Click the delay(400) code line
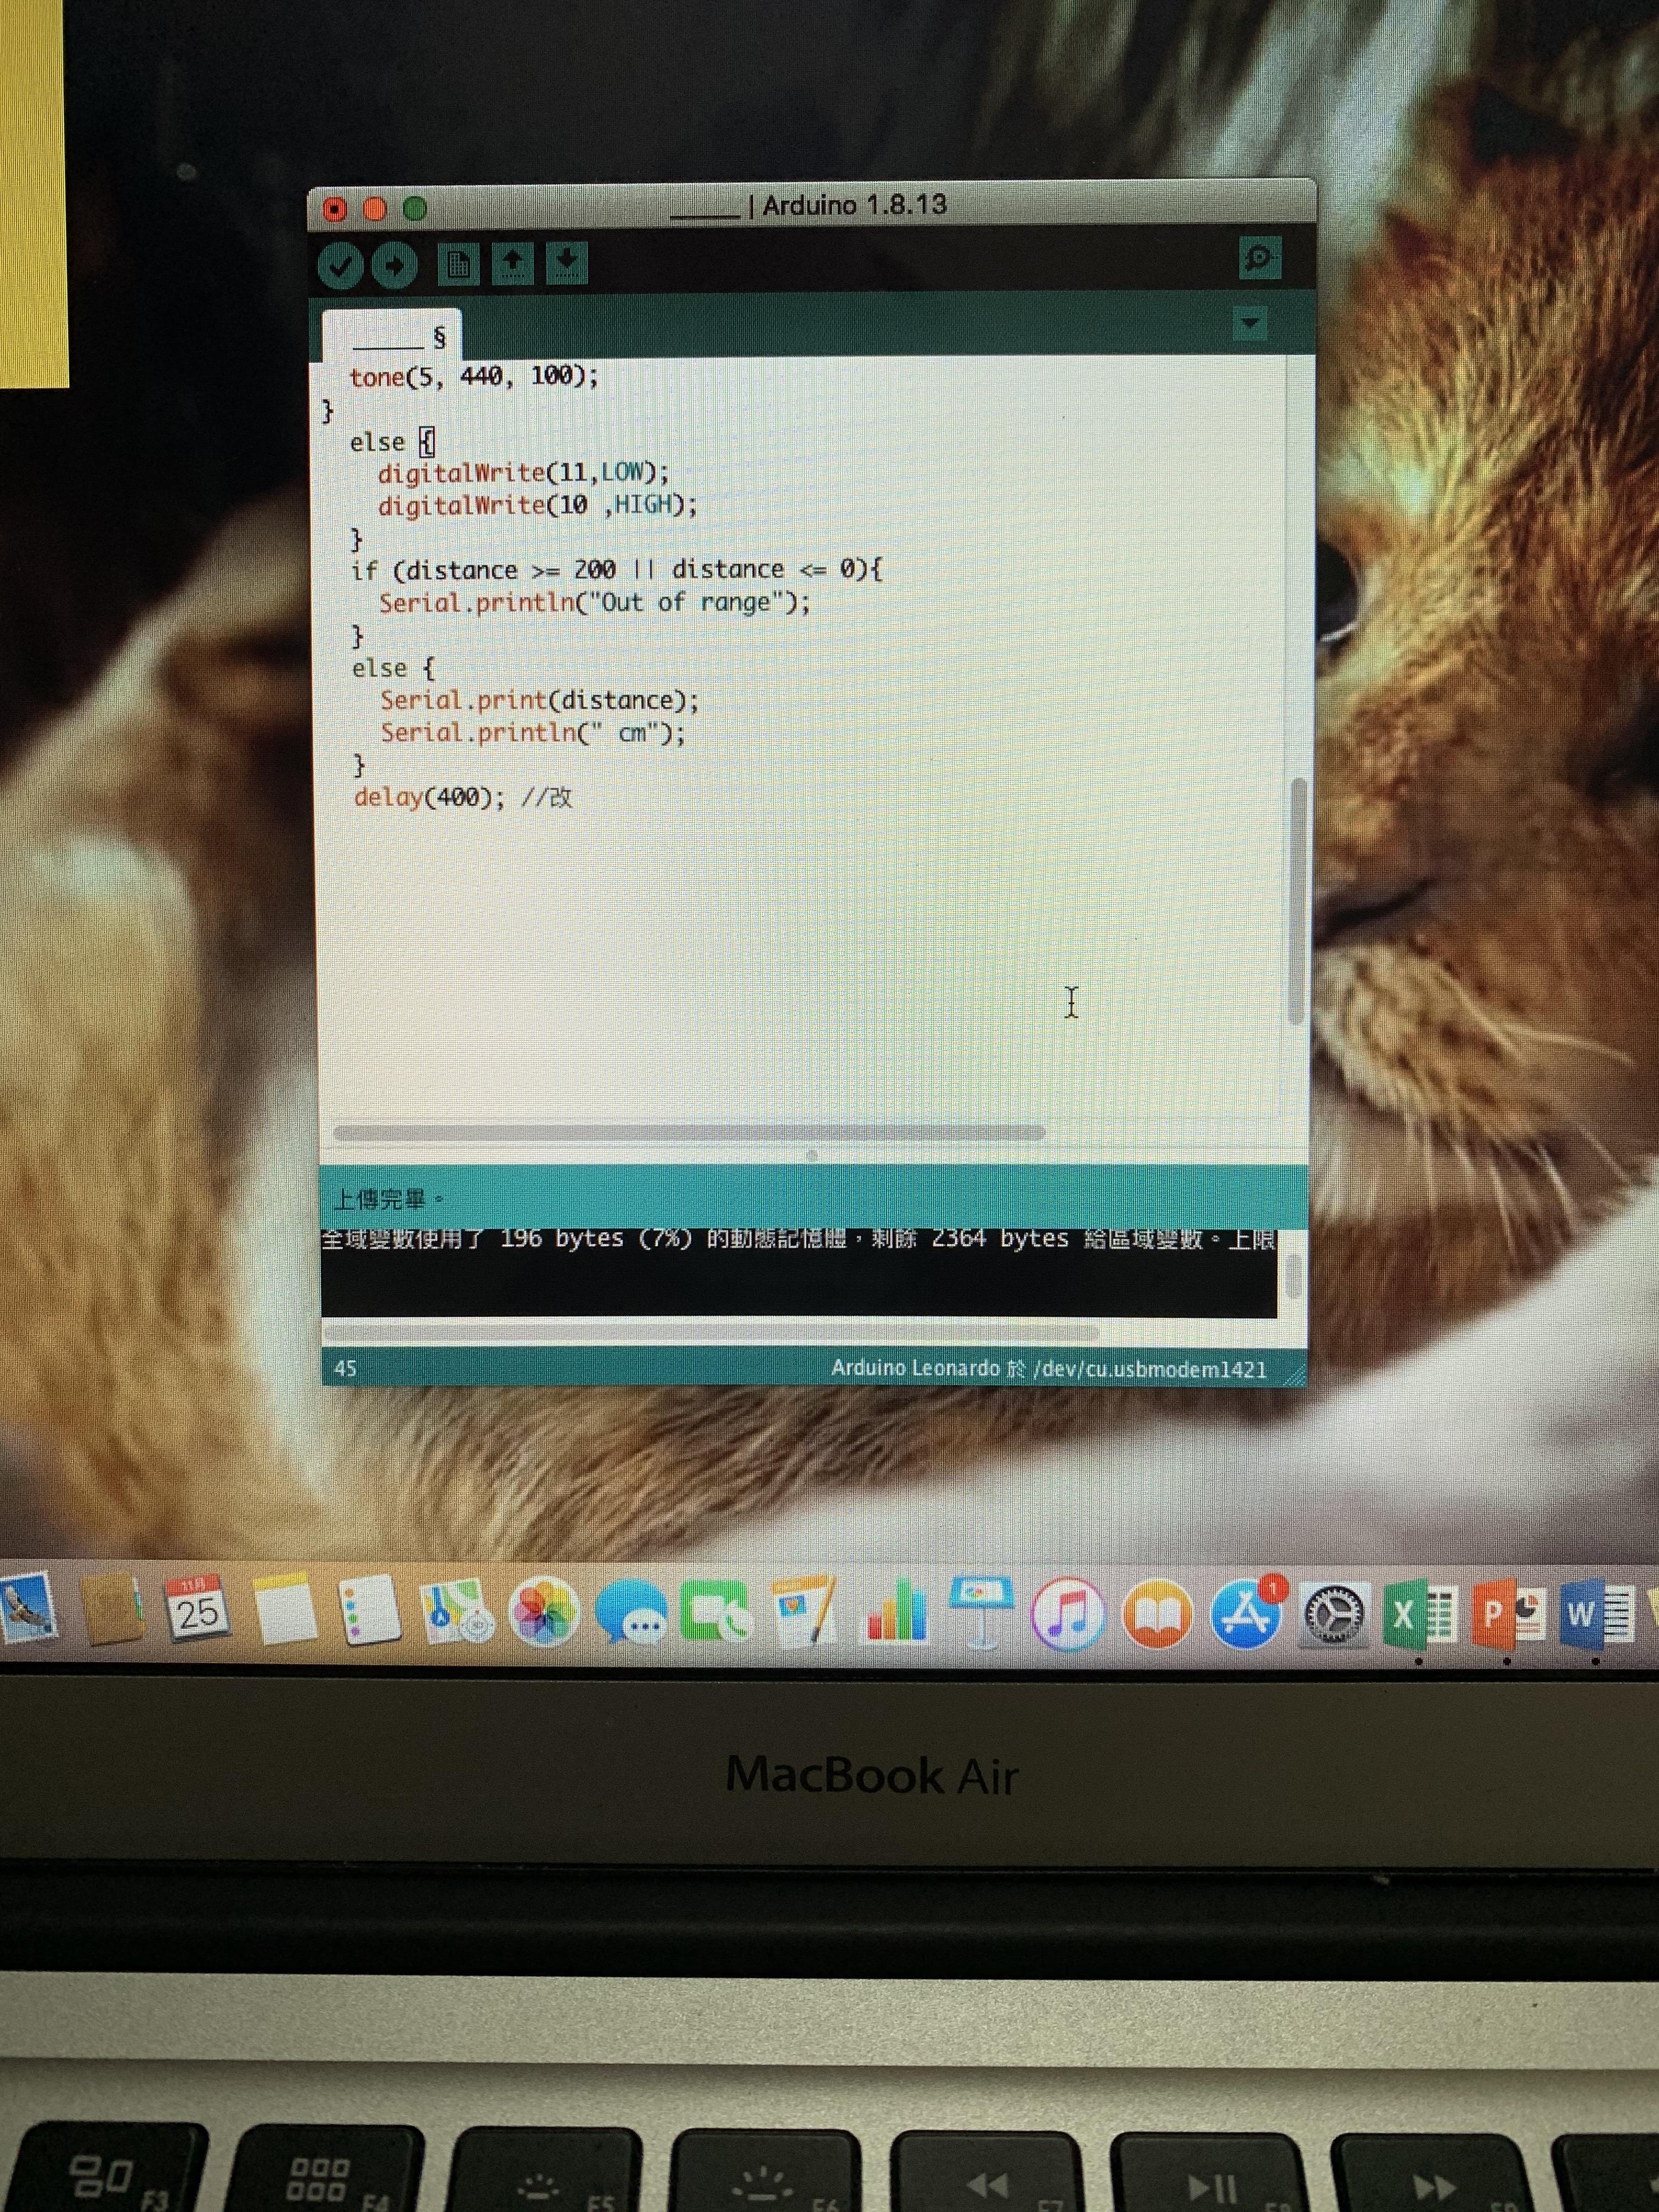 (x=430, y=798)
